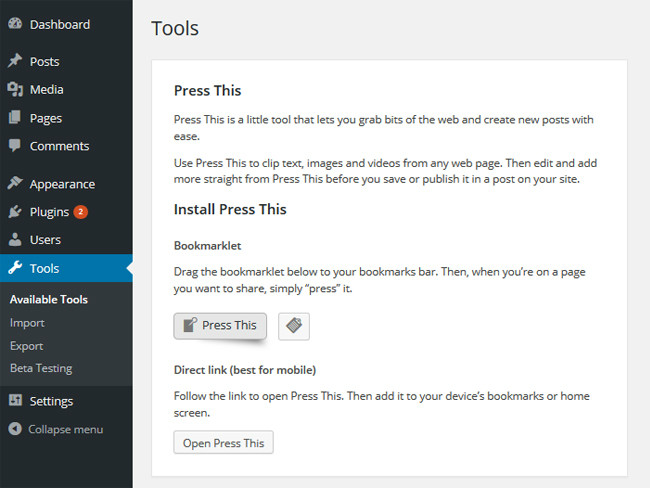The image size is (650, 488).
Task: Click the paragraph starting 'Use Press This to clip'
Action: tap(385, 171)
